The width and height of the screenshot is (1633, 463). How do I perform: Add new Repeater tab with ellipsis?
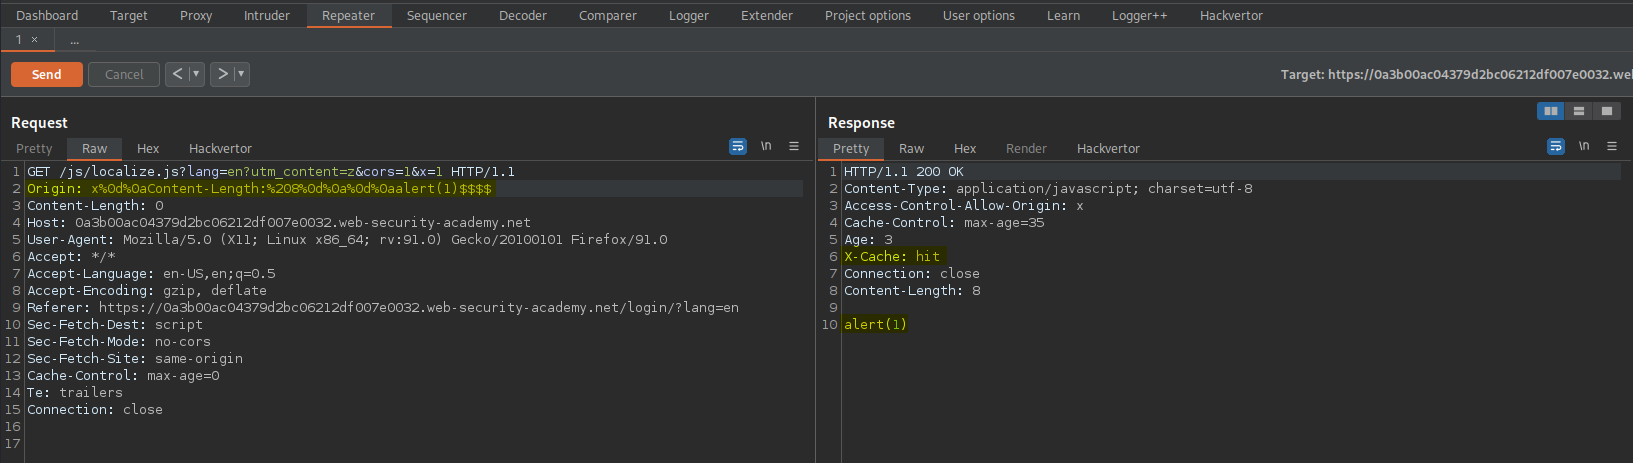pos(74,40)
